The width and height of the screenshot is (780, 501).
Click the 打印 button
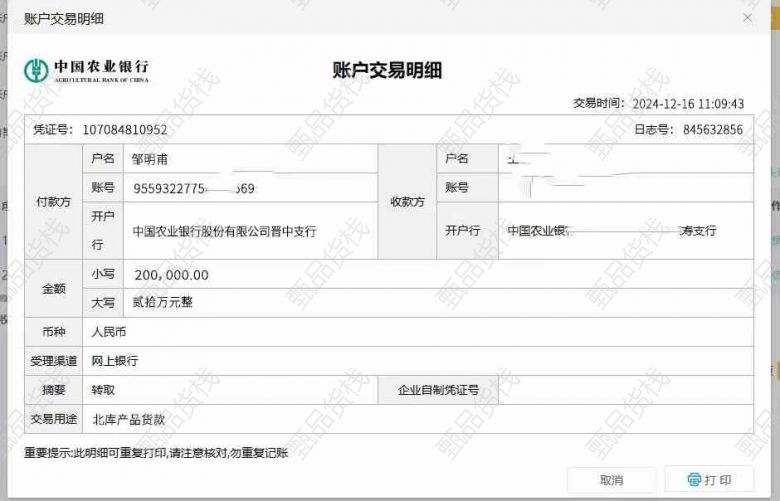[x=709, y=480]
